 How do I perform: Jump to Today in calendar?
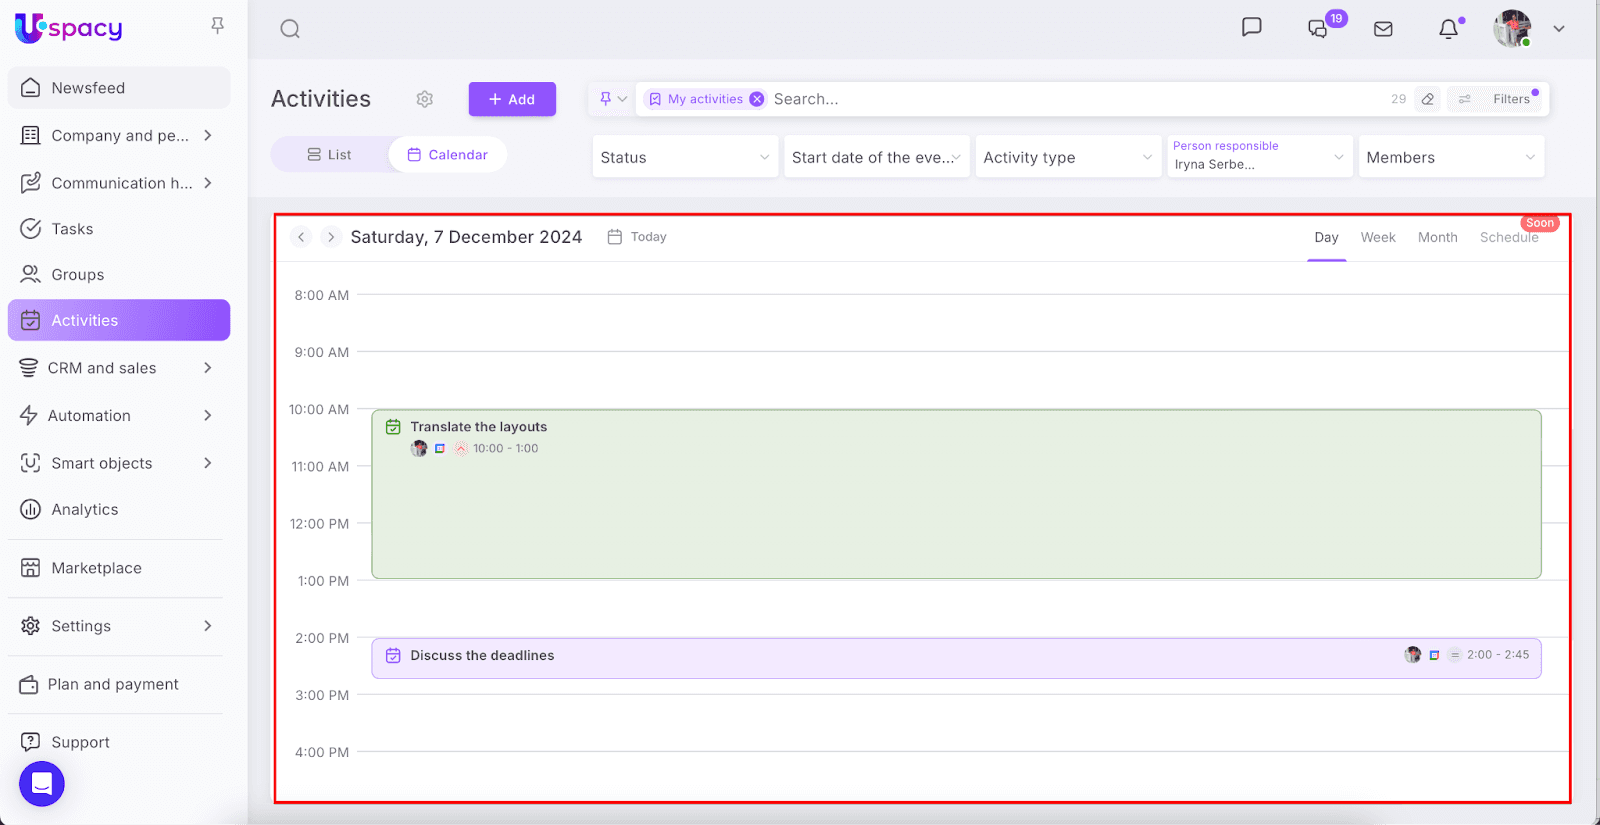tap(638, 237)
